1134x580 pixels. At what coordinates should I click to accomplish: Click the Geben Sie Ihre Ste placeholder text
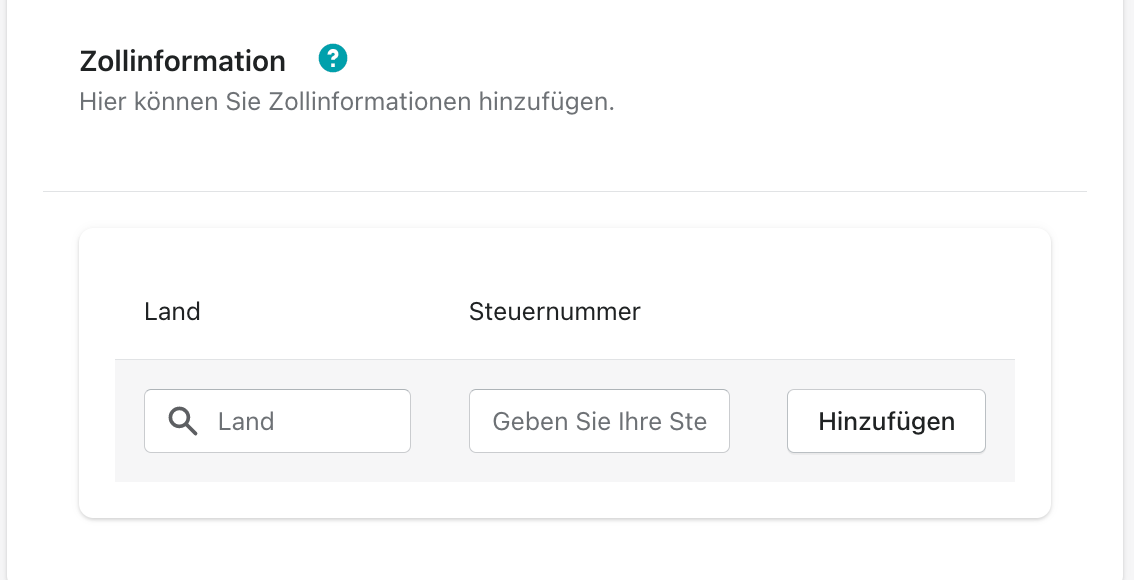click(600, 421)
